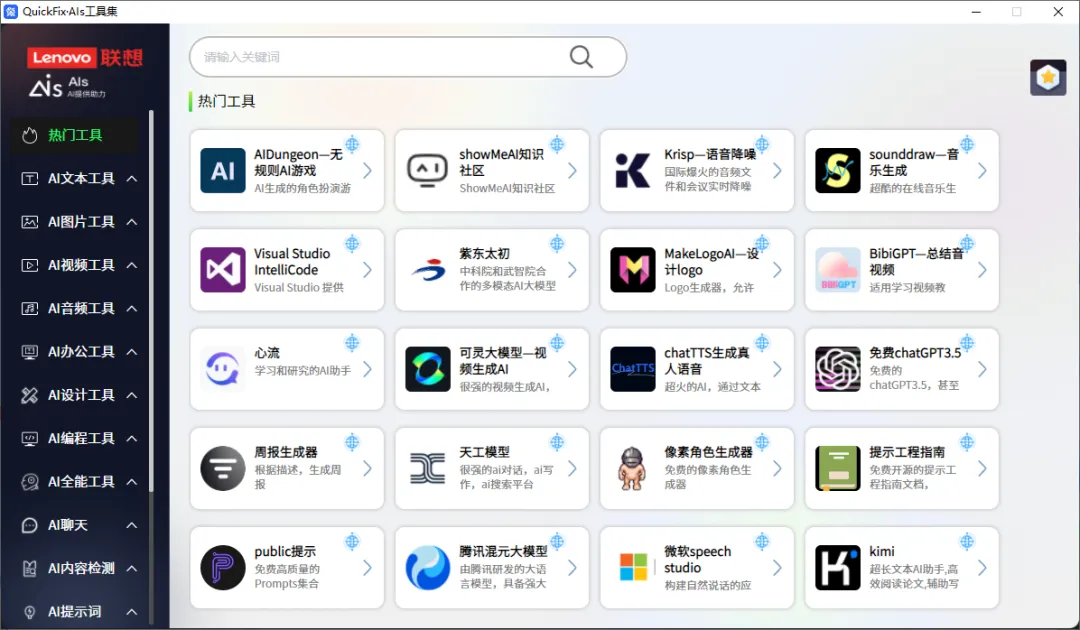Click the star favorites icon top right

[x=1048, y=77]
